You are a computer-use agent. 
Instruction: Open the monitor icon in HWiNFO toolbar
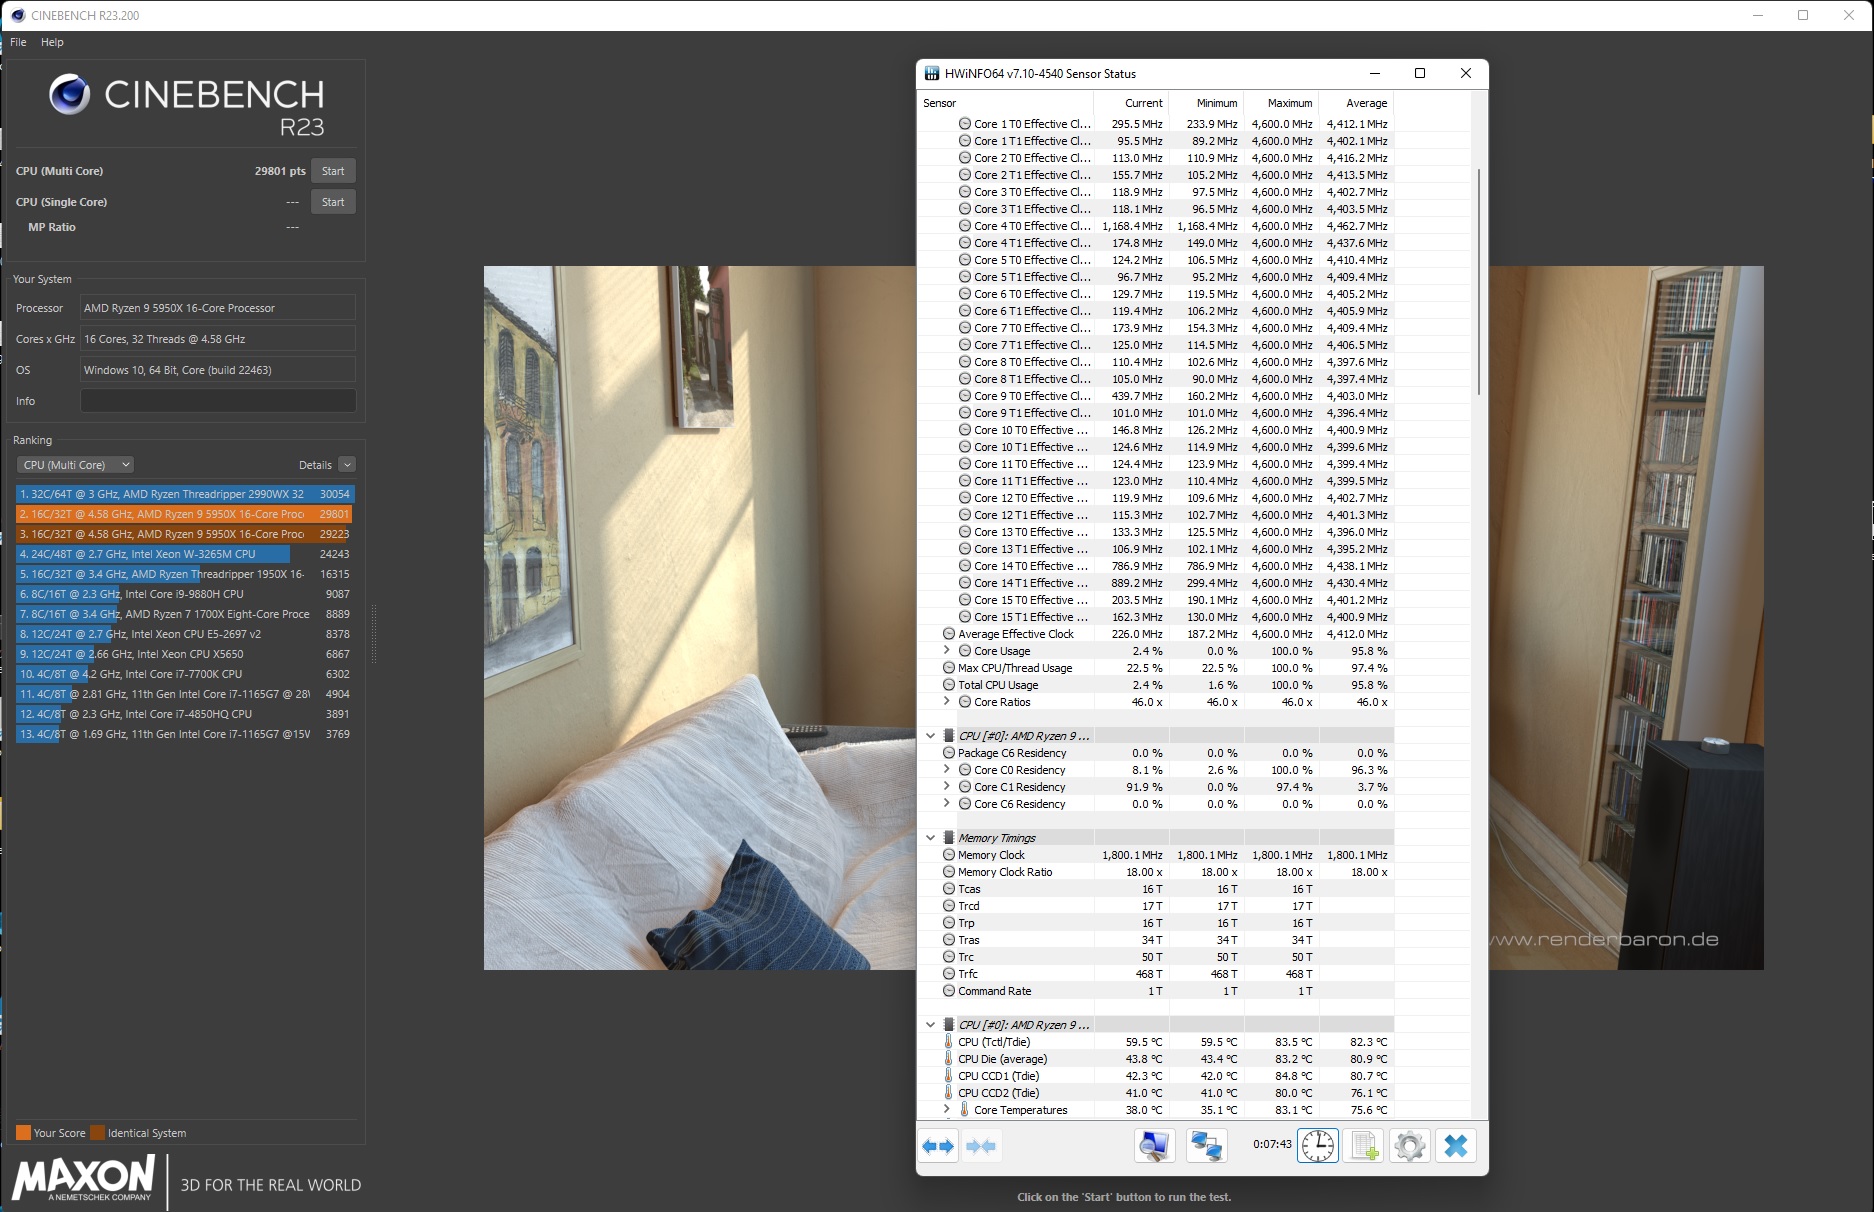click(x=1154, y=1146)
